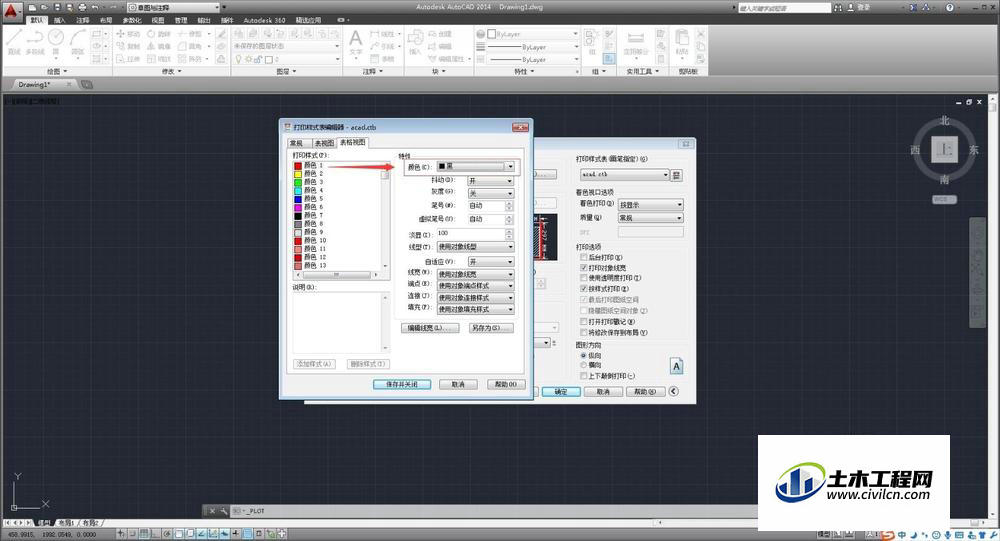
Task: Select the Text annotation tool (A icon)
Action: click(x=355, y=41)
